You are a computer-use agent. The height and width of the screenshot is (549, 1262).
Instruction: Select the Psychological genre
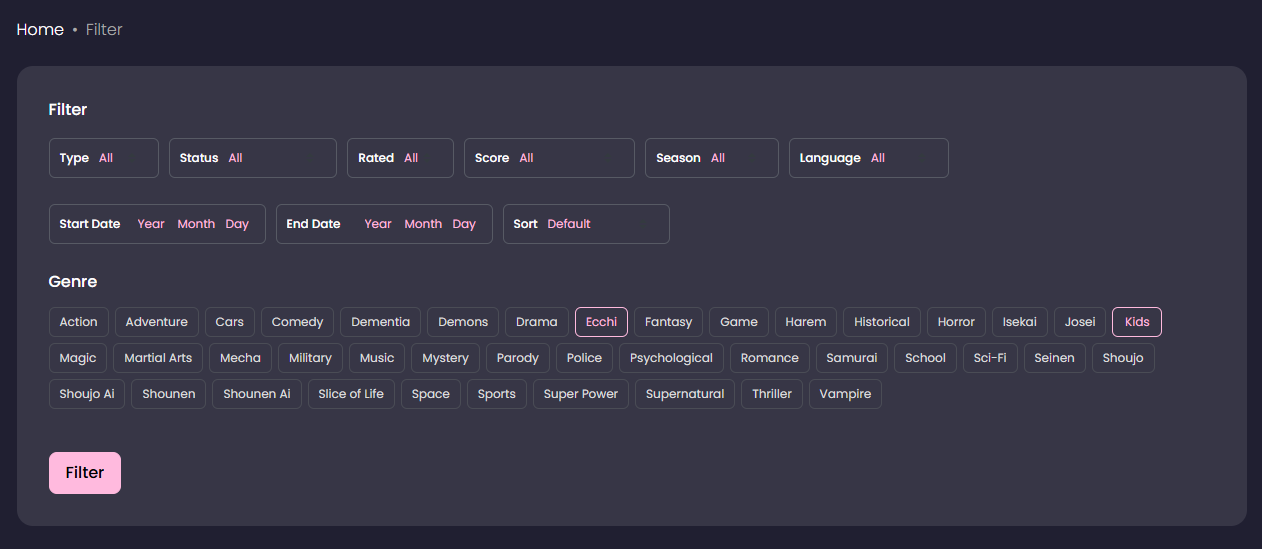[x=671, y=358]
